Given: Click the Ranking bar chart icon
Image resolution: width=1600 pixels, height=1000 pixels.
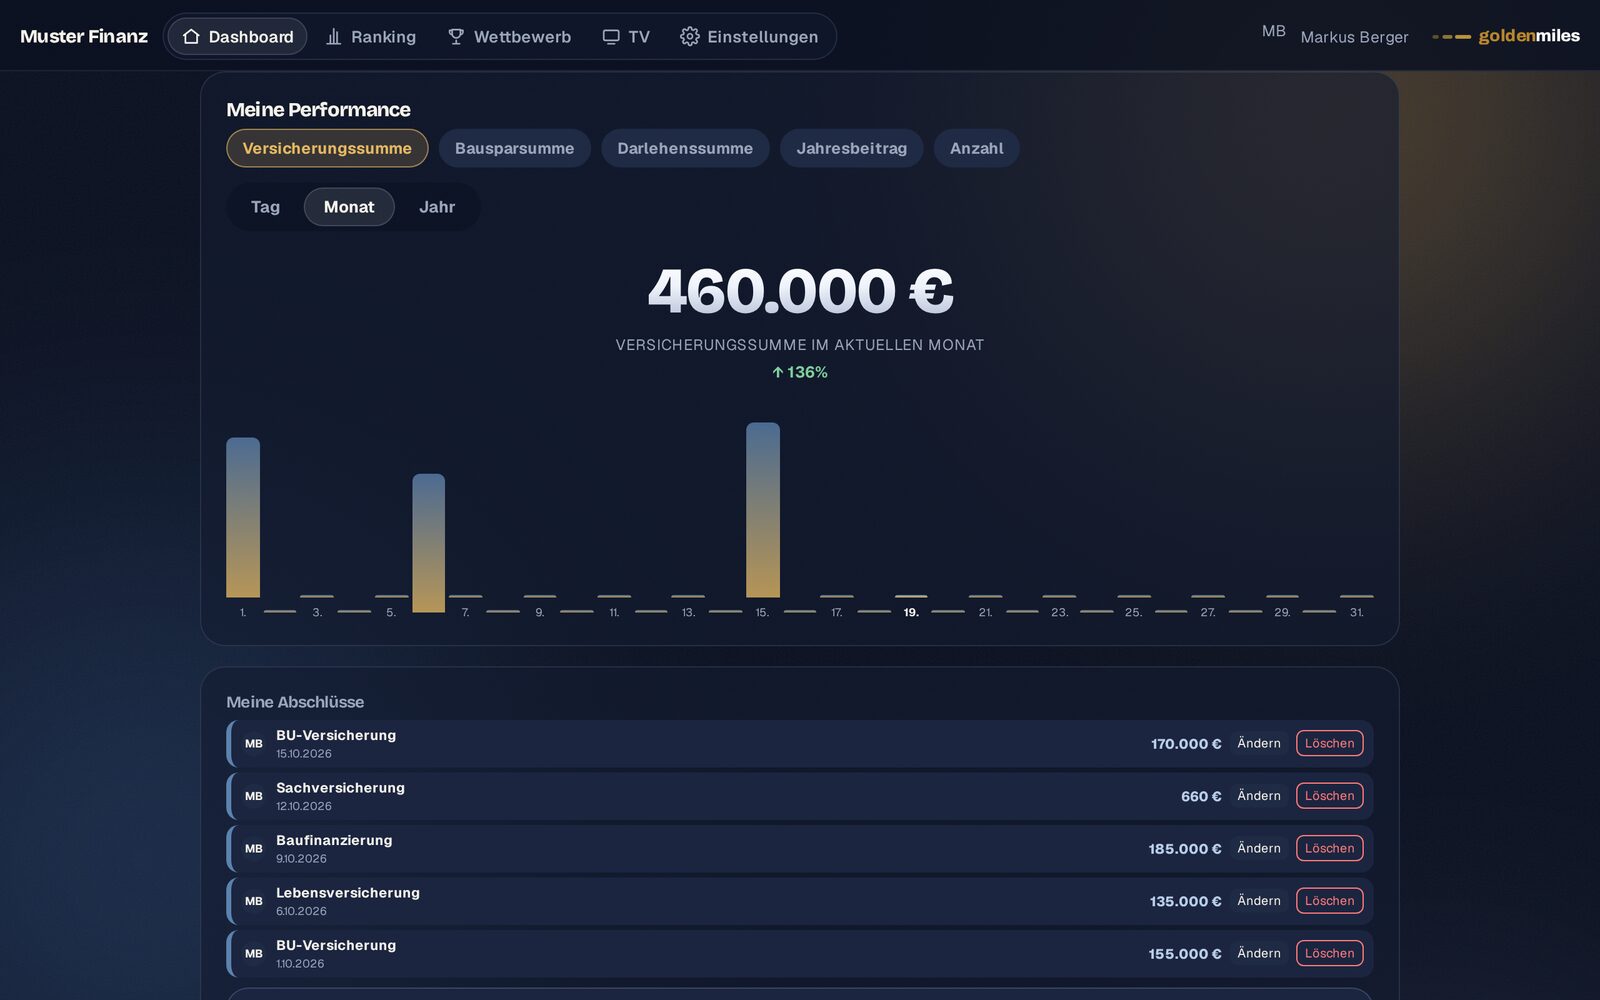Looking at the screenshot, I should pos(334,37).
